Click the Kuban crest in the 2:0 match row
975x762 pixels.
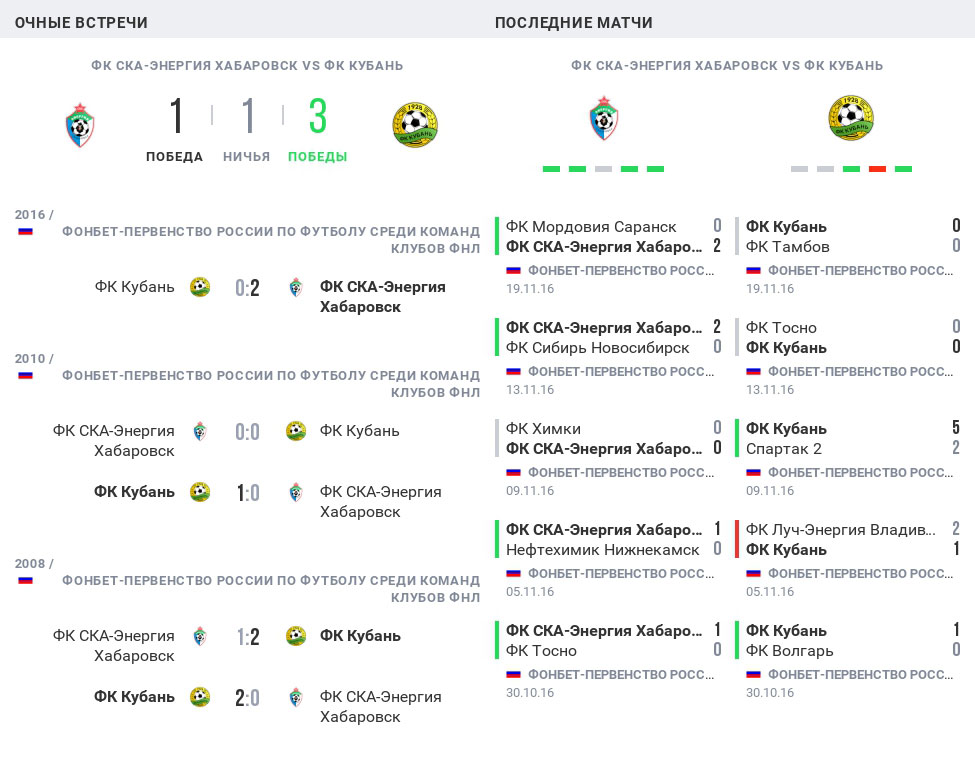coord(200,697)
